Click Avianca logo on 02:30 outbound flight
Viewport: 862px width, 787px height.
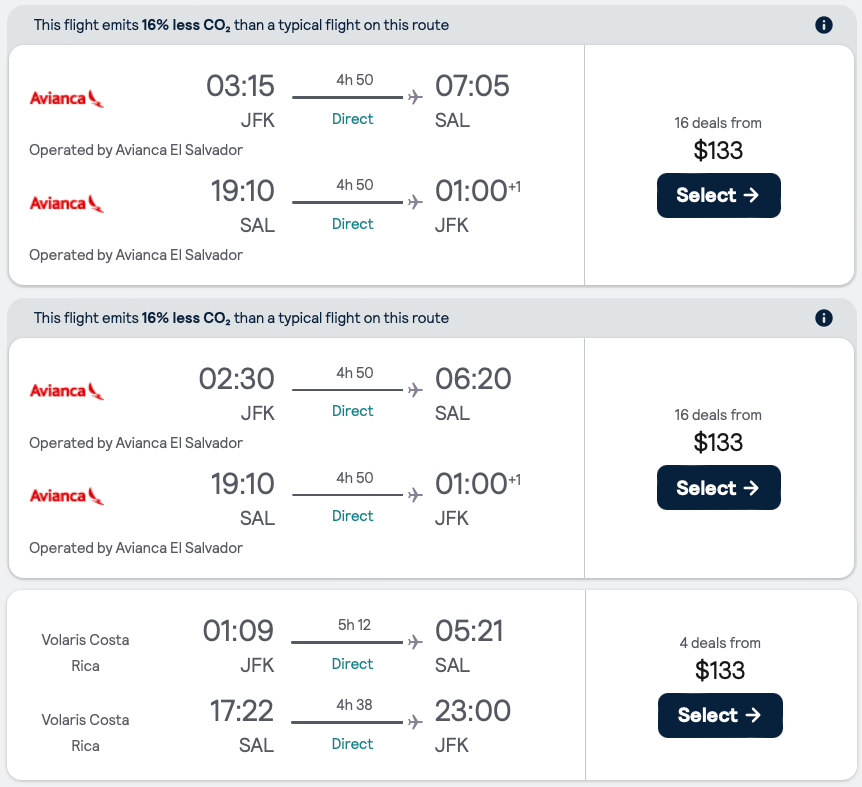click(x=67, y=390)
